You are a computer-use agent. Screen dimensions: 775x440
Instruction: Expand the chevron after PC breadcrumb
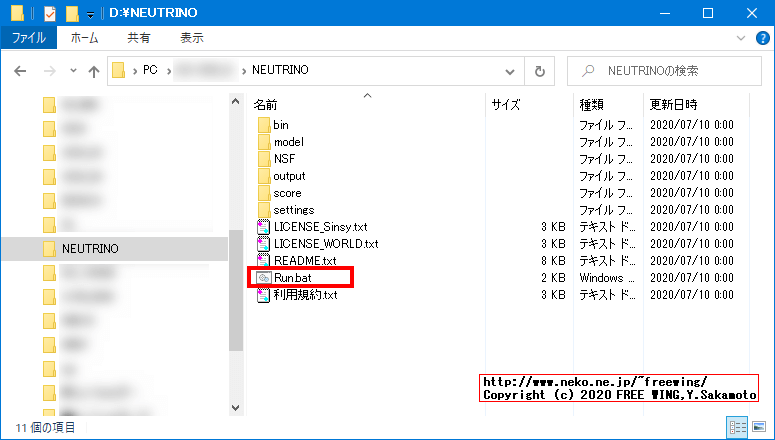tap(169, 71)
